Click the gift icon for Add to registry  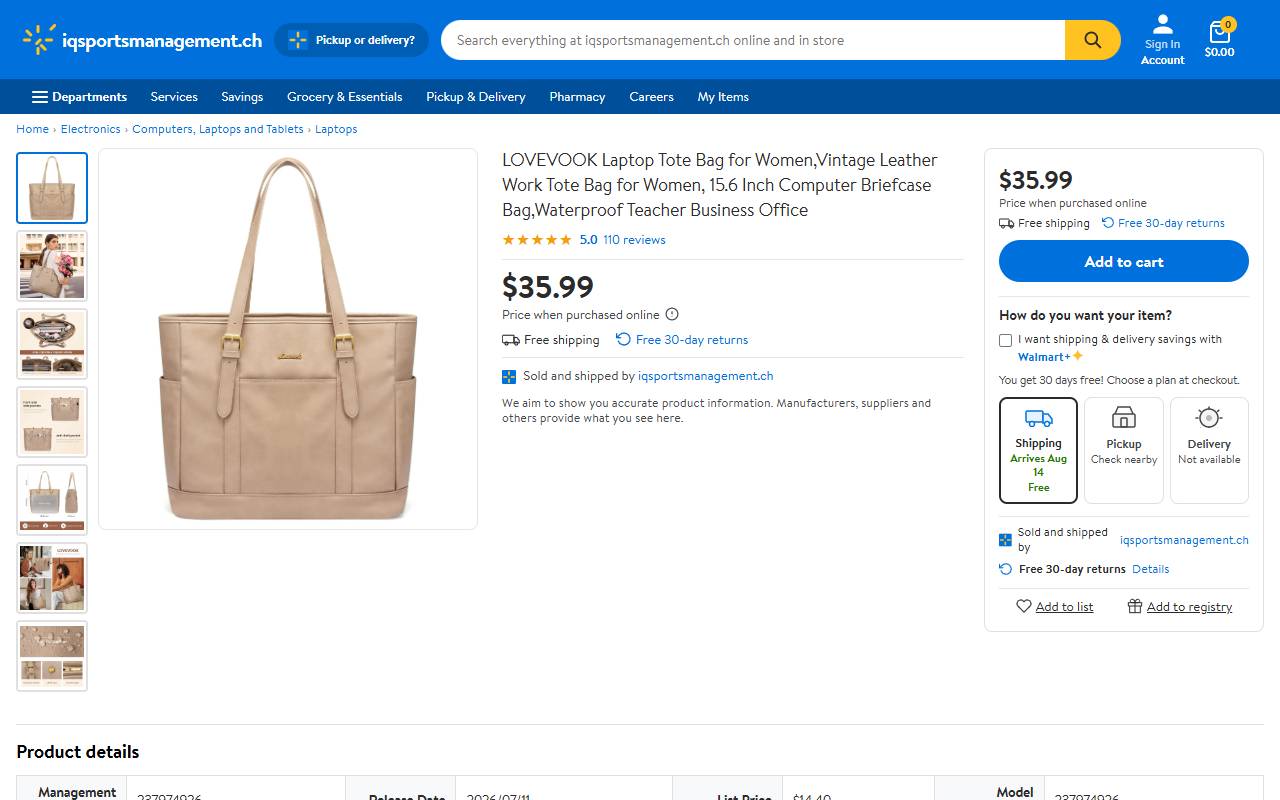coord(1135,606)
